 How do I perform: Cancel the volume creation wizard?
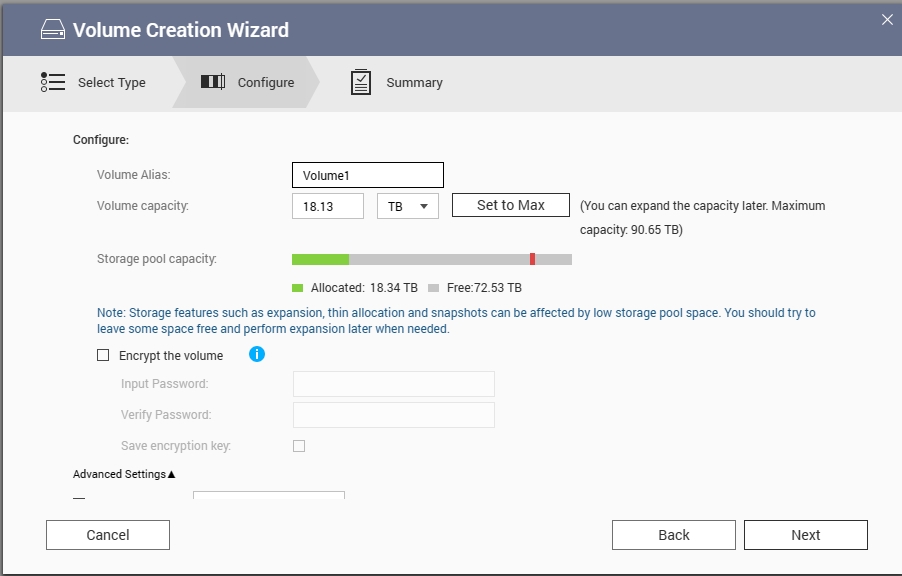click(x=107, y=534)
